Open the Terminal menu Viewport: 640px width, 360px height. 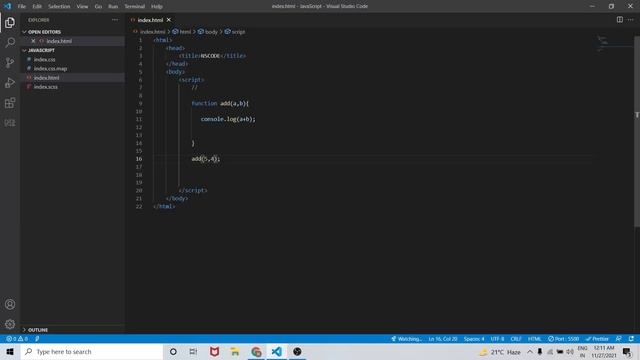coord(135,6)
